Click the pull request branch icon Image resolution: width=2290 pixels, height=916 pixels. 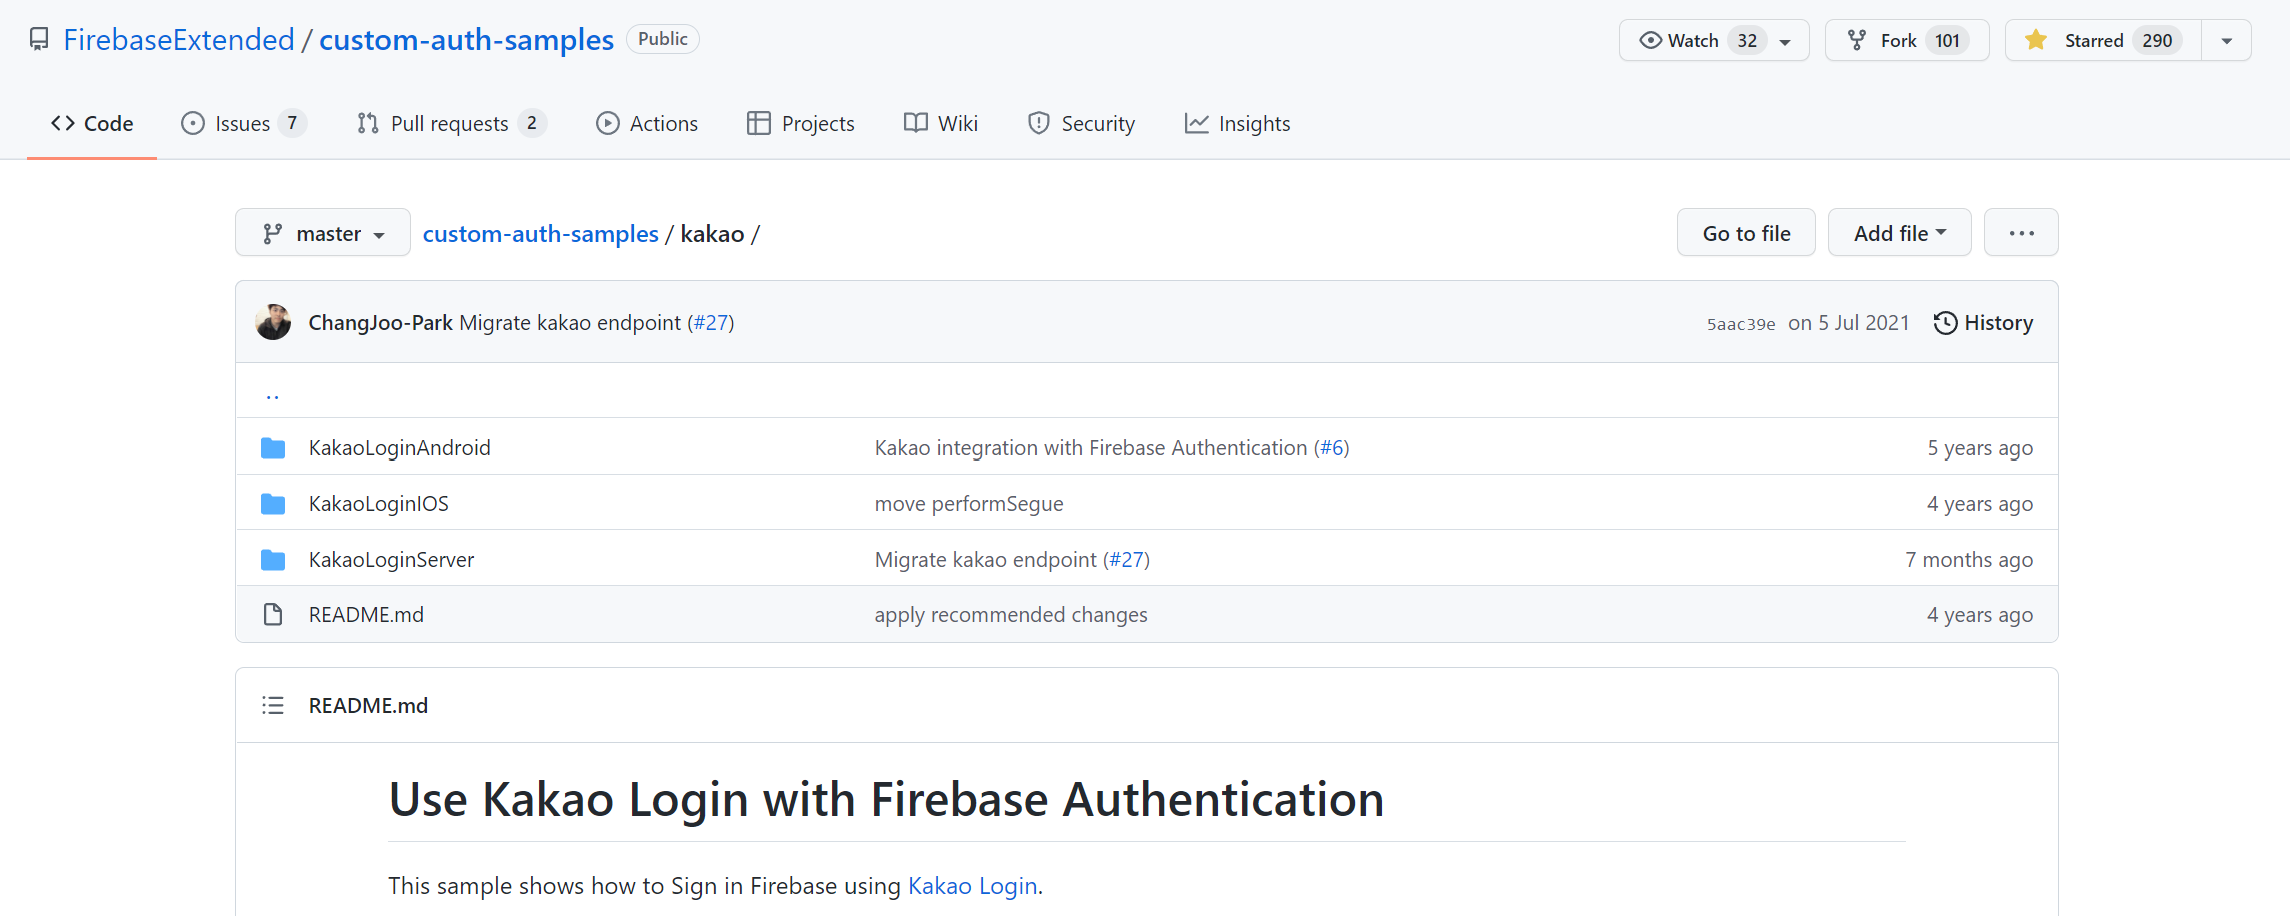tap(368, 123)
